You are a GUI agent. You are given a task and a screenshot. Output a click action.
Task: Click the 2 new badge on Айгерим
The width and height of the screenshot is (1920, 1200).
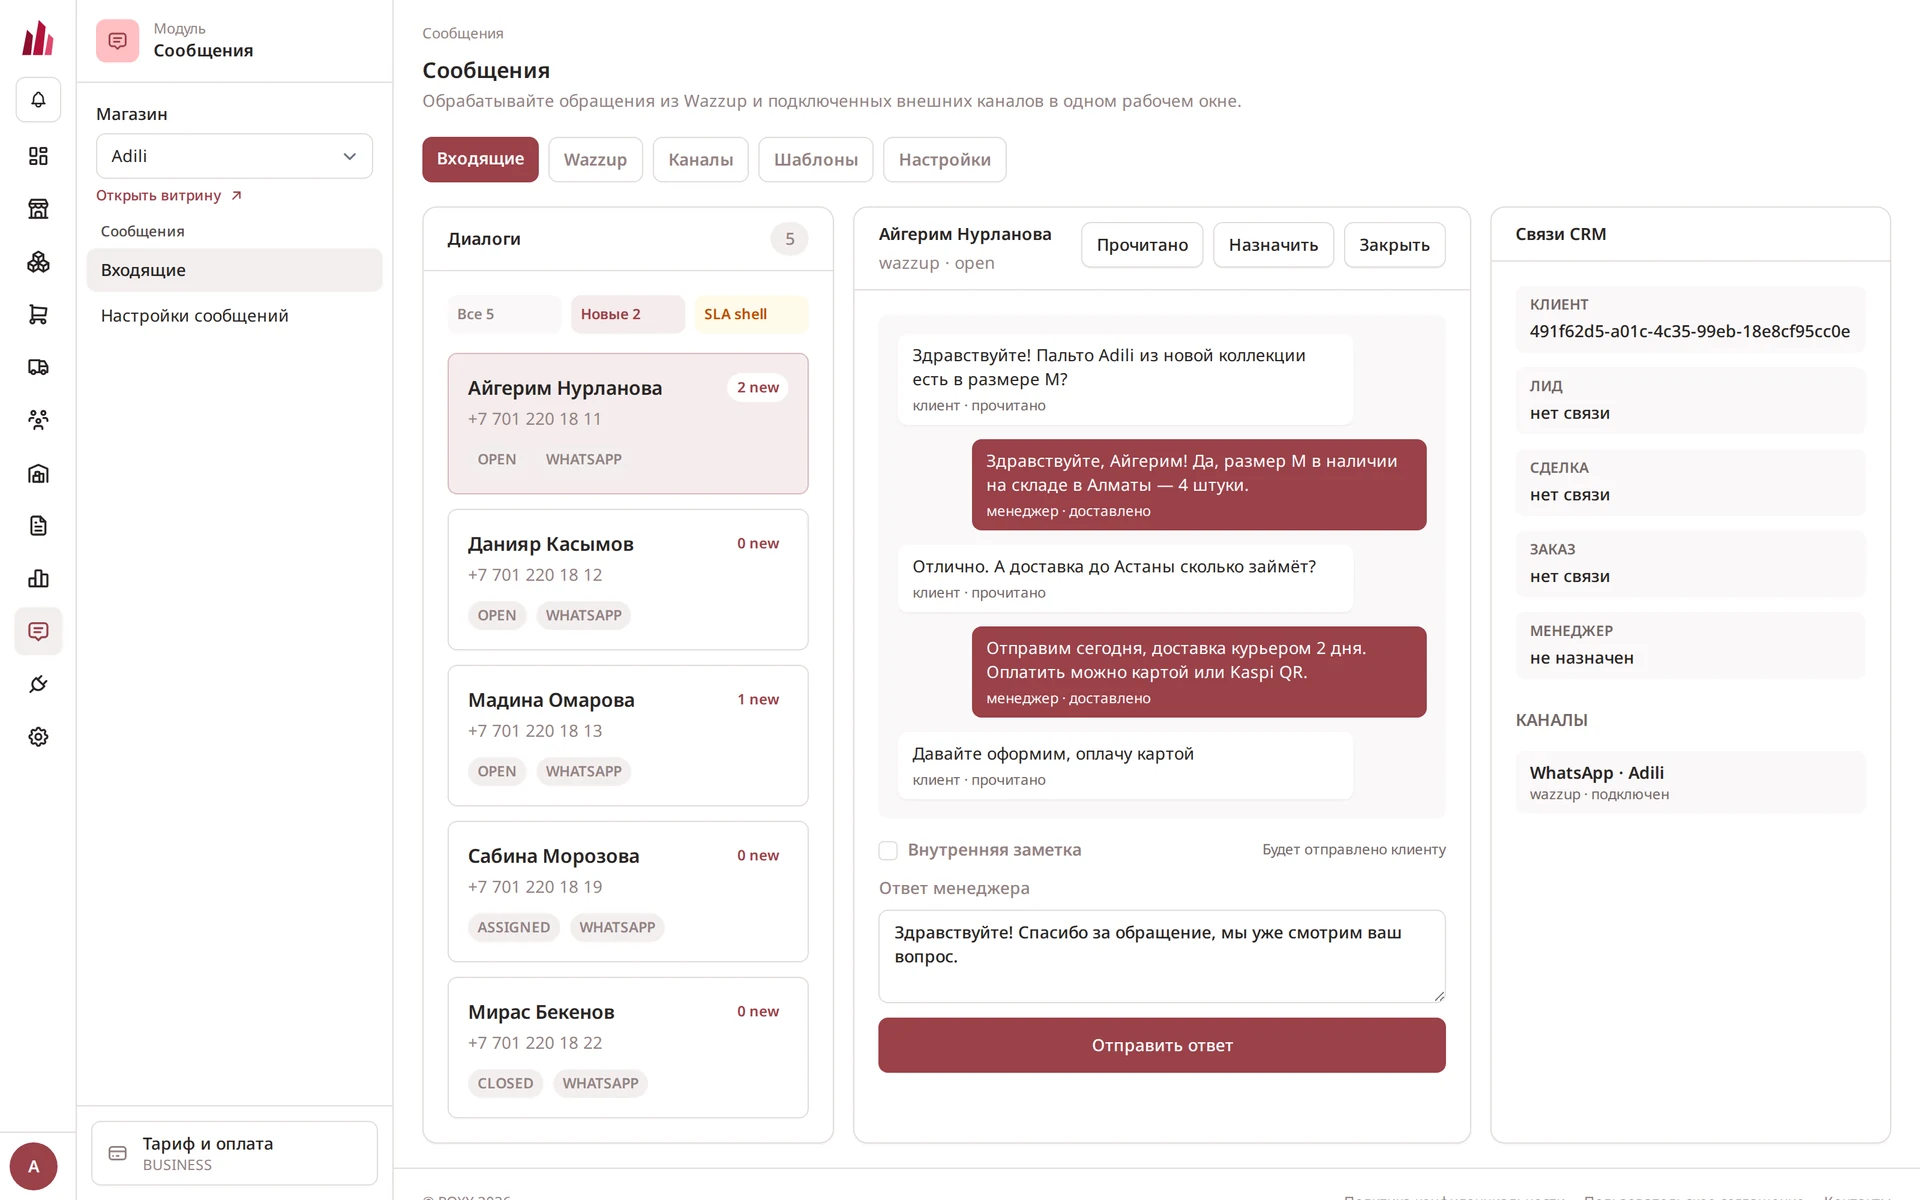[758, 388]
